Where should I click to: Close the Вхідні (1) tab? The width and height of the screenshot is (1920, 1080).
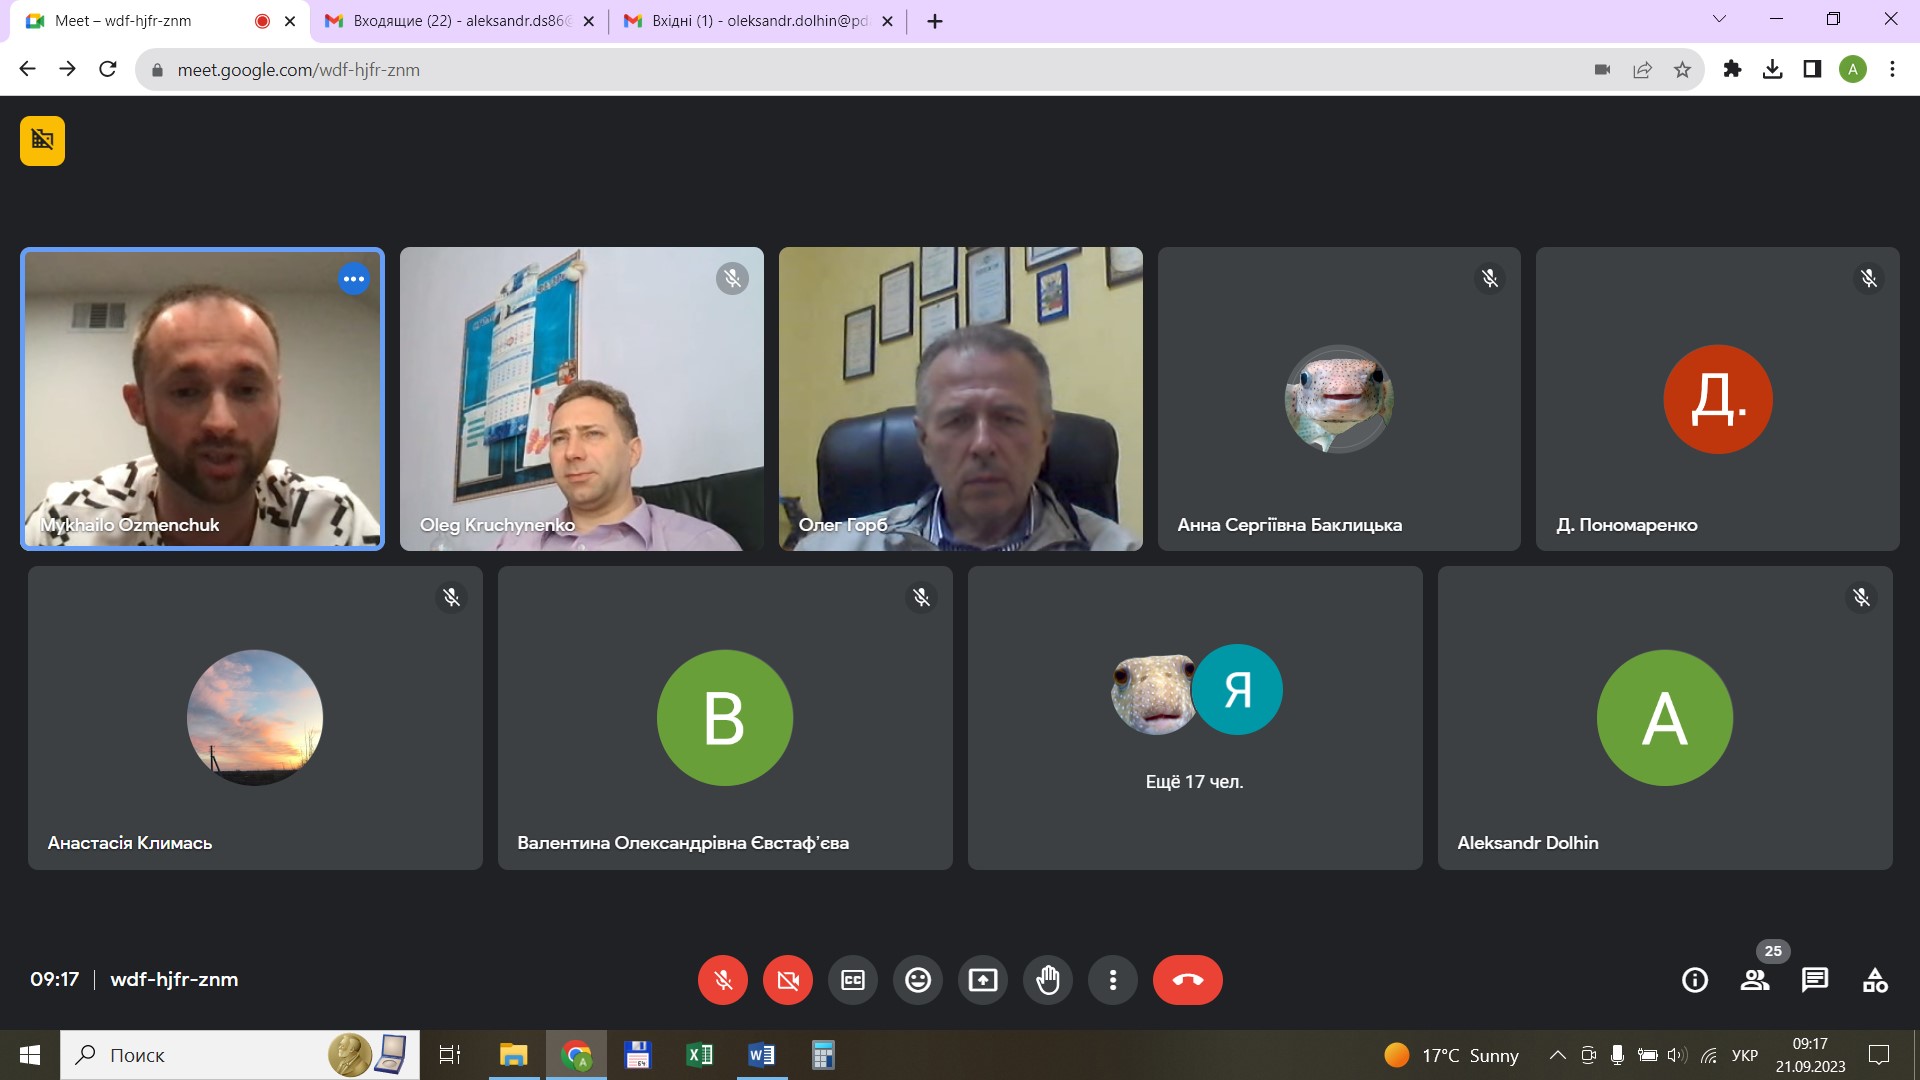tap(887, 21)
